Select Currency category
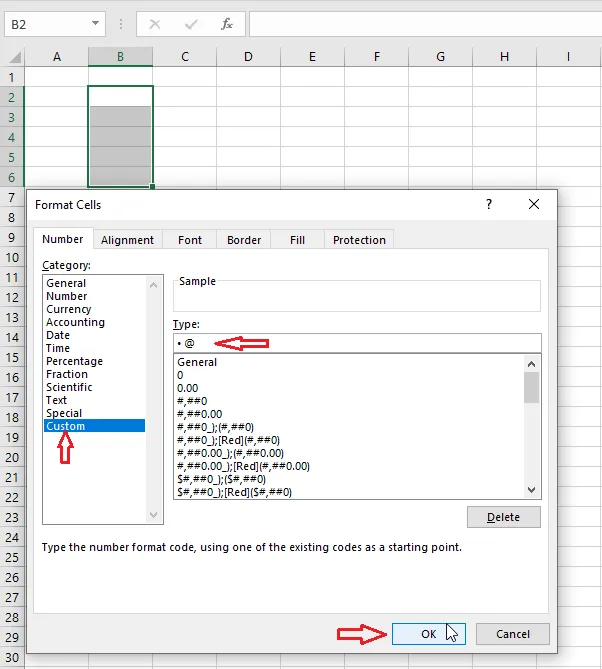The height and width of the screenshot is (669, 602). click(x=69, y=309)
